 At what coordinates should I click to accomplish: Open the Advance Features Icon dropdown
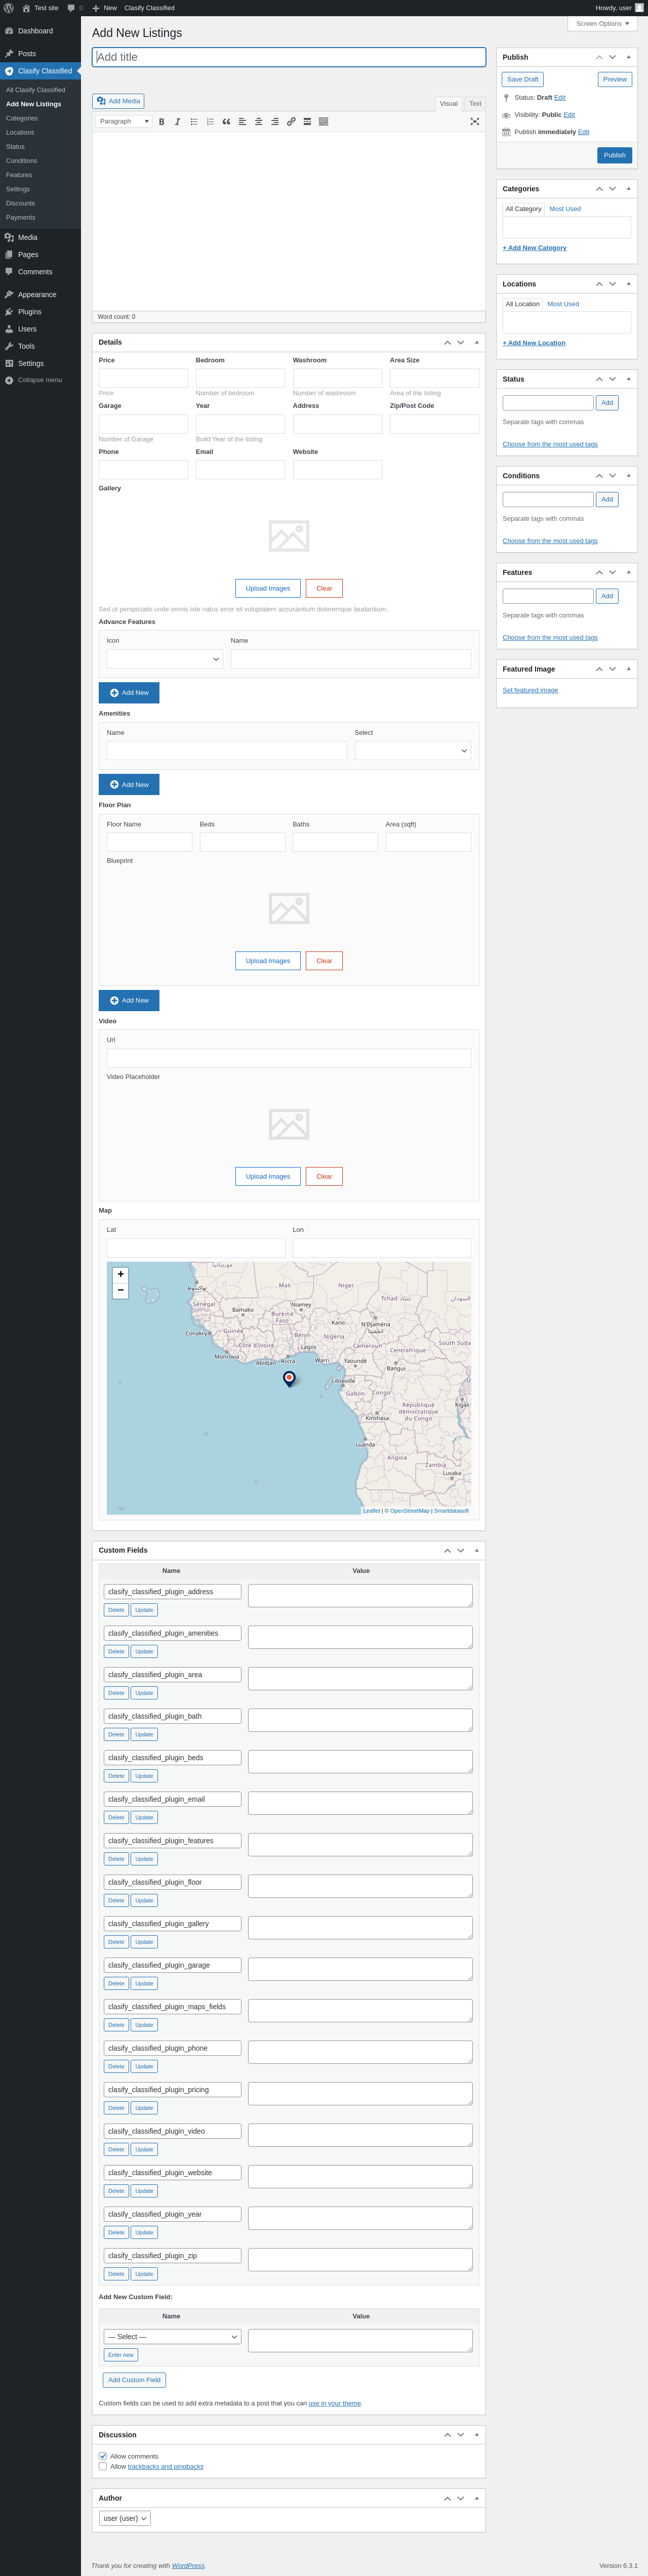click(x=165, y=659)
